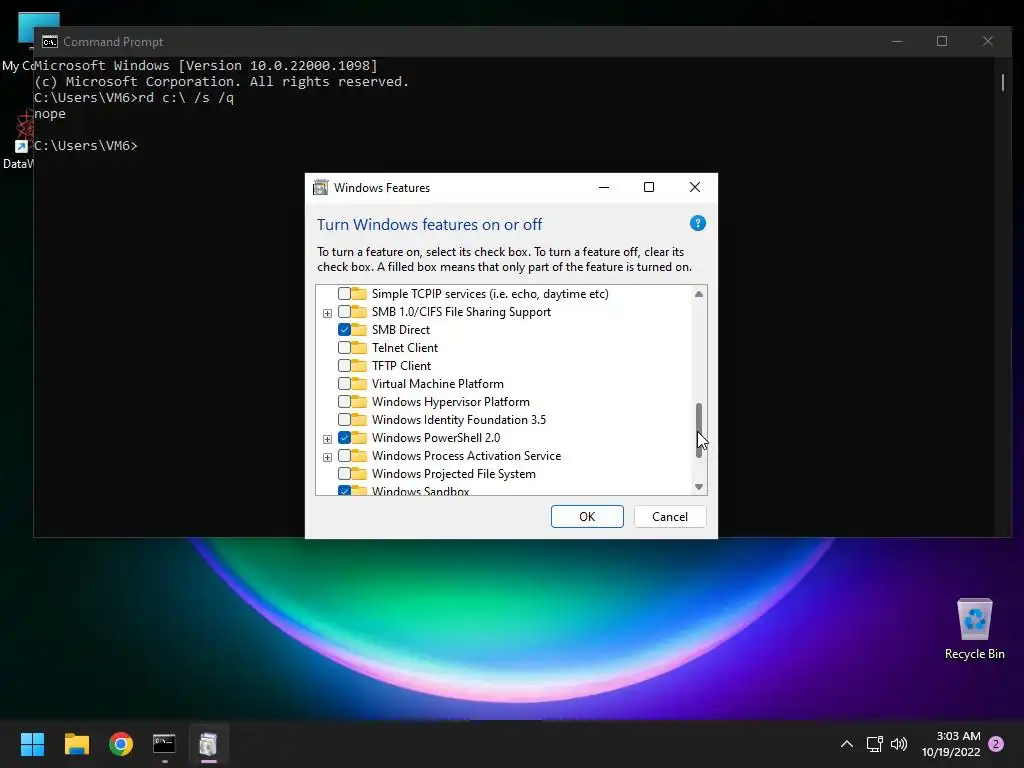1024x768 pixels.
Task: Cancel the Windows Features dialog
Action: click(x=670, y=517)
